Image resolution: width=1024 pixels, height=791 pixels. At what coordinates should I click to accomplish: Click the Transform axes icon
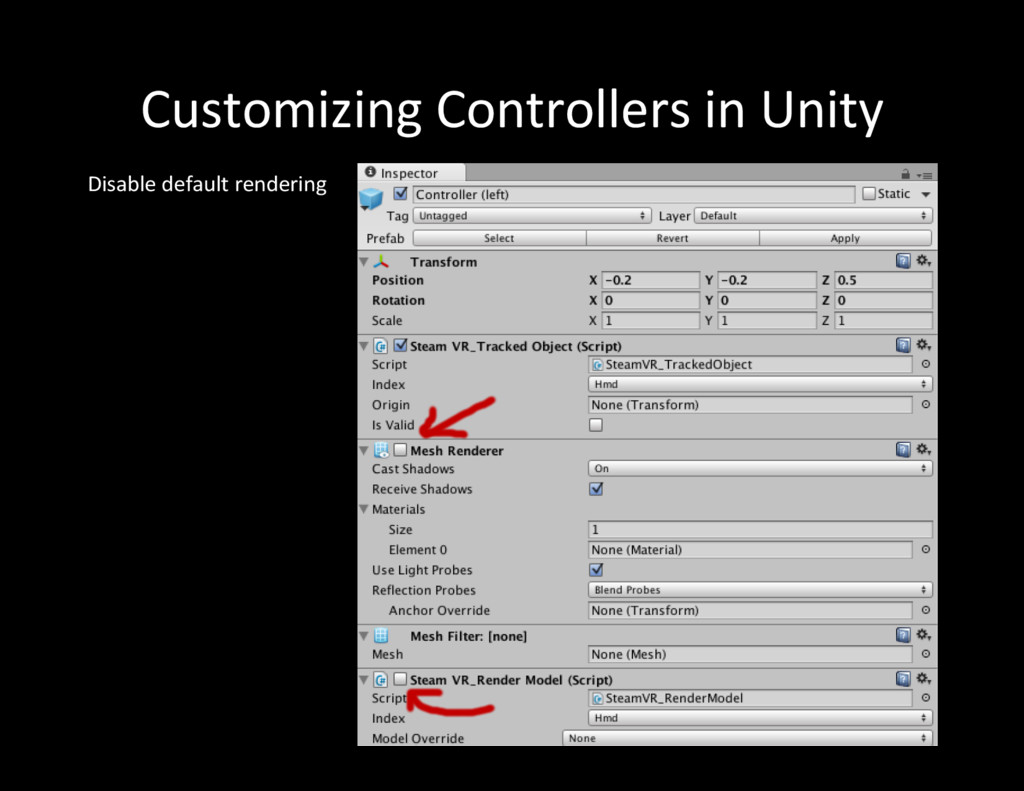click(x=381, y=262)
